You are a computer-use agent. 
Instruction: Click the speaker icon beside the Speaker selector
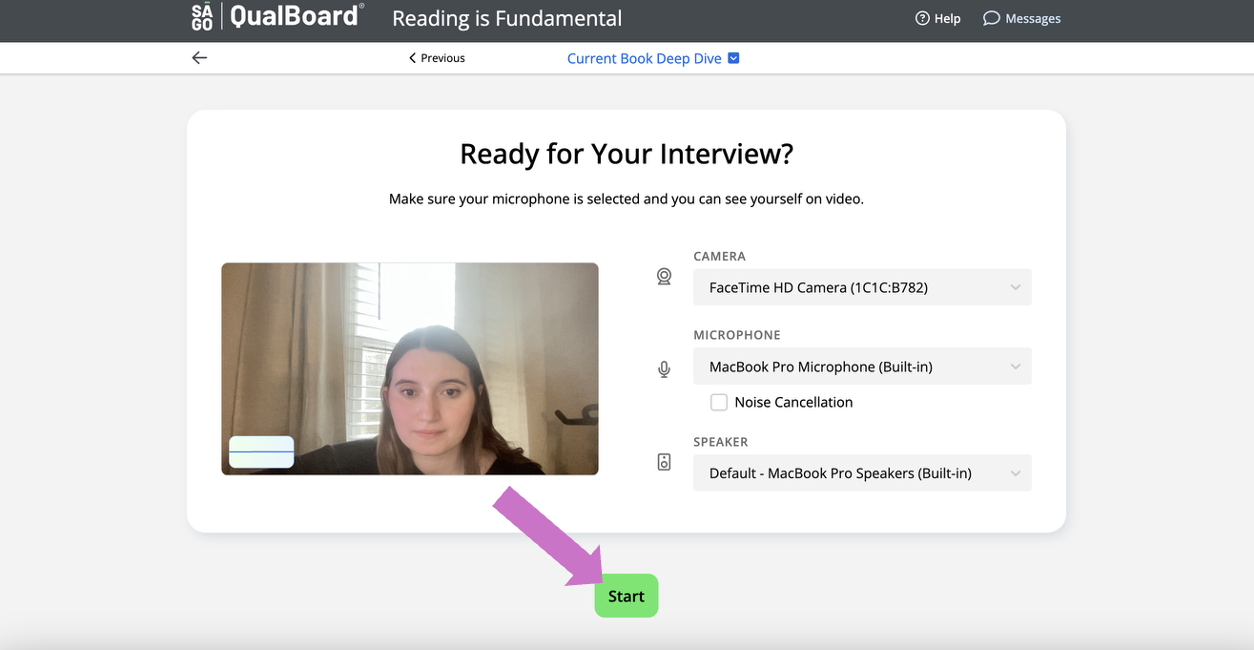(x=663, y=461)
